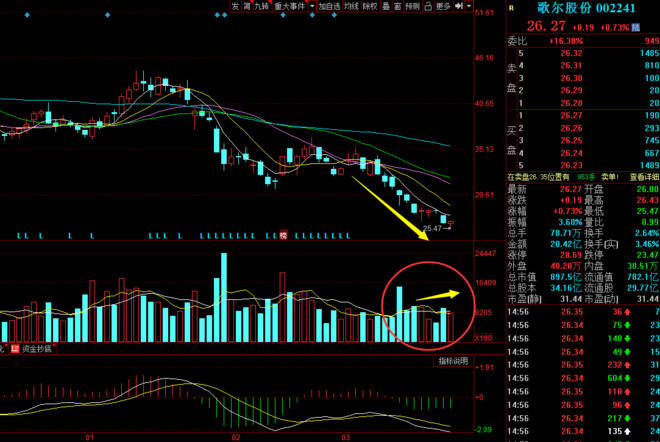Image resolution: width=660 pixels, height=442 pixels.
Task: Click the 02 month label on time axis
Action: [x=236, y=437]
